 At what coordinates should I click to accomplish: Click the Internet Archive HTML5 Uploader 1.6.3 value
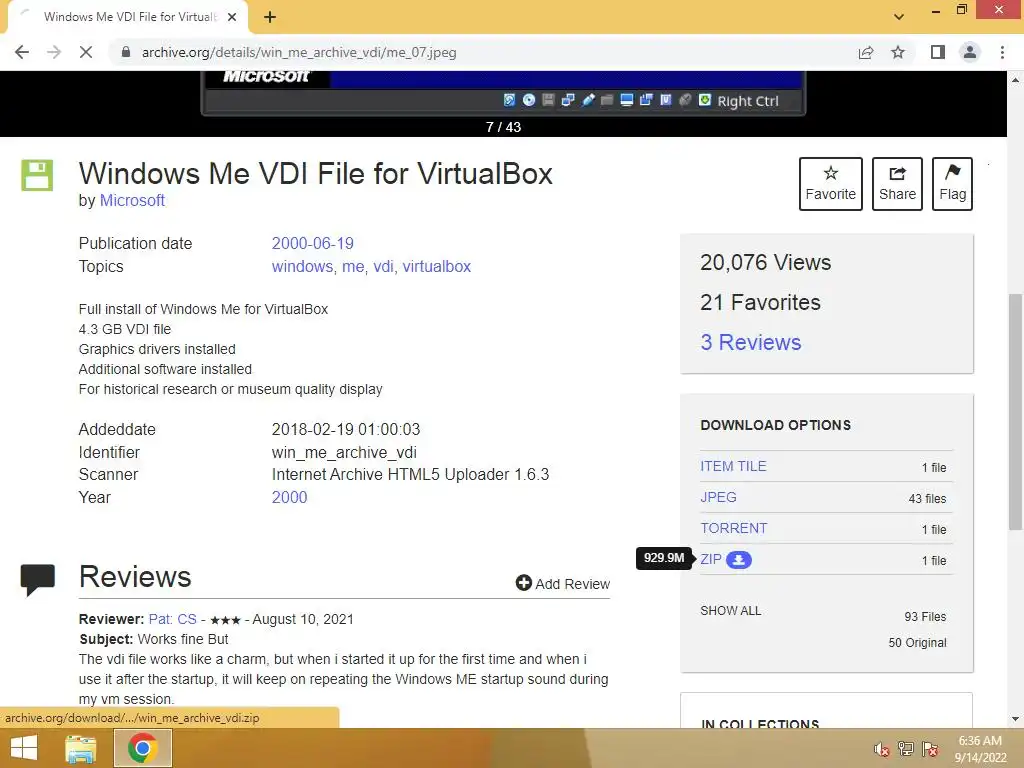pyautogui.click(x=410, y=475)
